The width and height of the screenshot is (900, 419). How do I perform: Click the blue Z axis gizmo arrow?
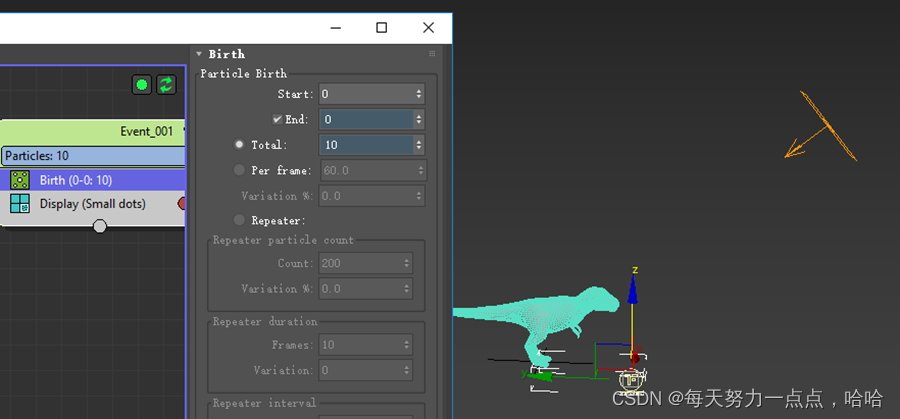click(x=632, y=291)
